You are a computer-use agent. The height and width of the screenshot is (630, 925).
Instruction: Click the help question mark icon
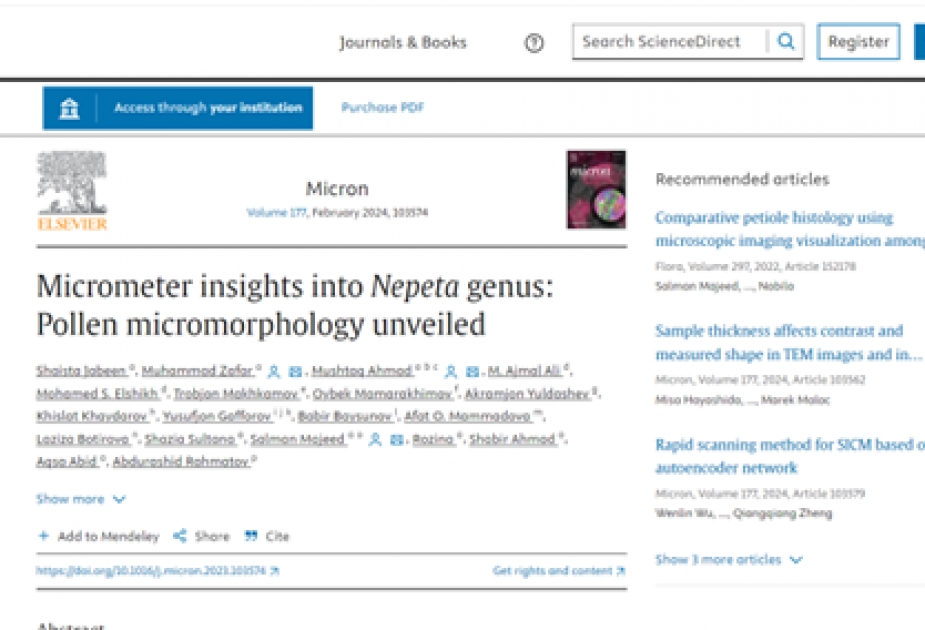point(534,42)
